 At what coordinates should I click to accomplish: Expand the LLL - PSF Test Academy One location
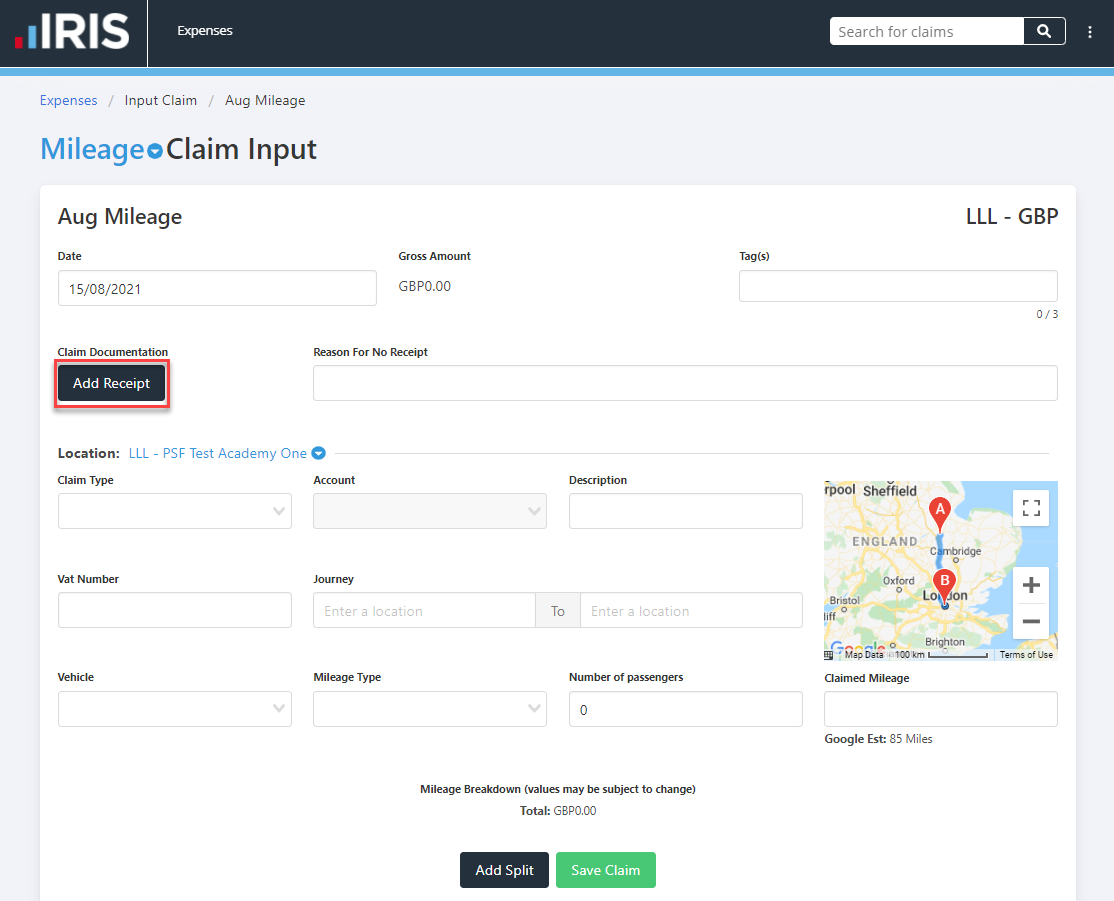pos(318,453)
